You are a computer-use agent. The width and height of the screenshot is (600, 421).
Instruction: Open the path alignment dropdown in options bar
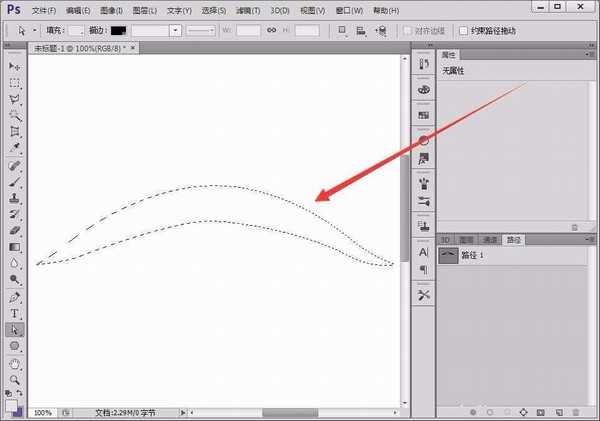point(360,31)
